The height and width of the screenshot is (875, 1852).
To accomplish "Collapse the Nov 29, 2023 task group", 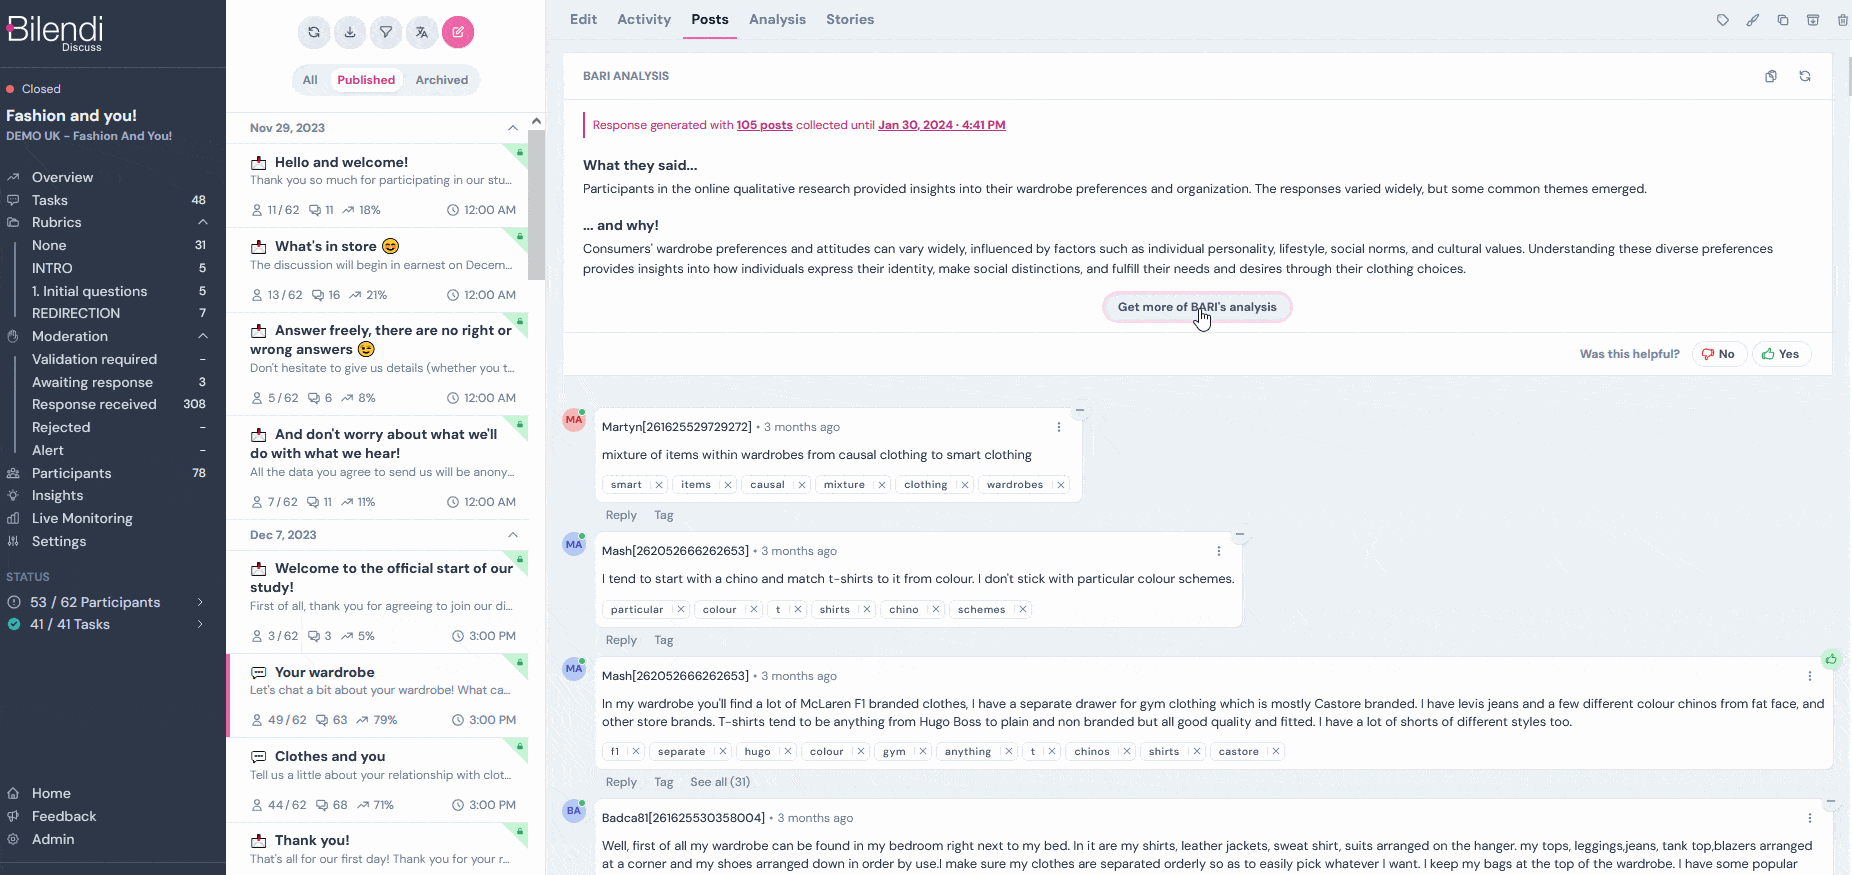I will coord(513,128).
